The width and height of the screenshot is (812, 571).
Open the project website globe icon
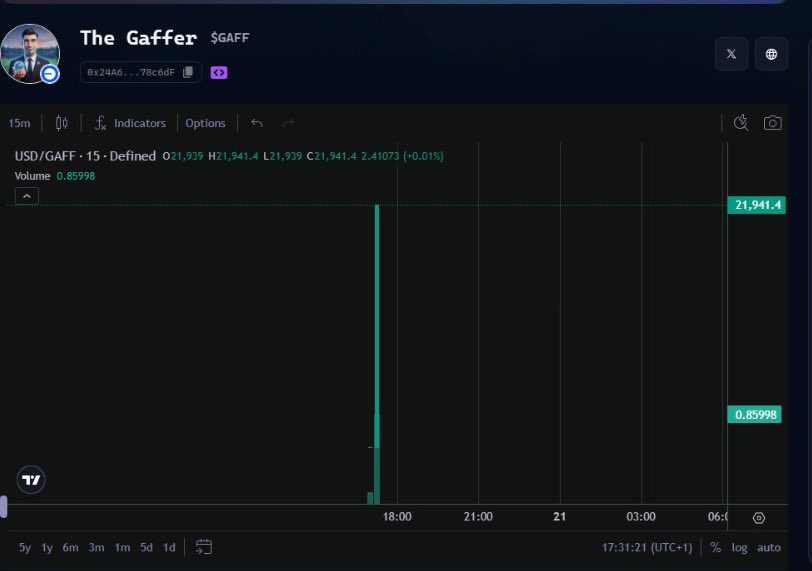771,54
